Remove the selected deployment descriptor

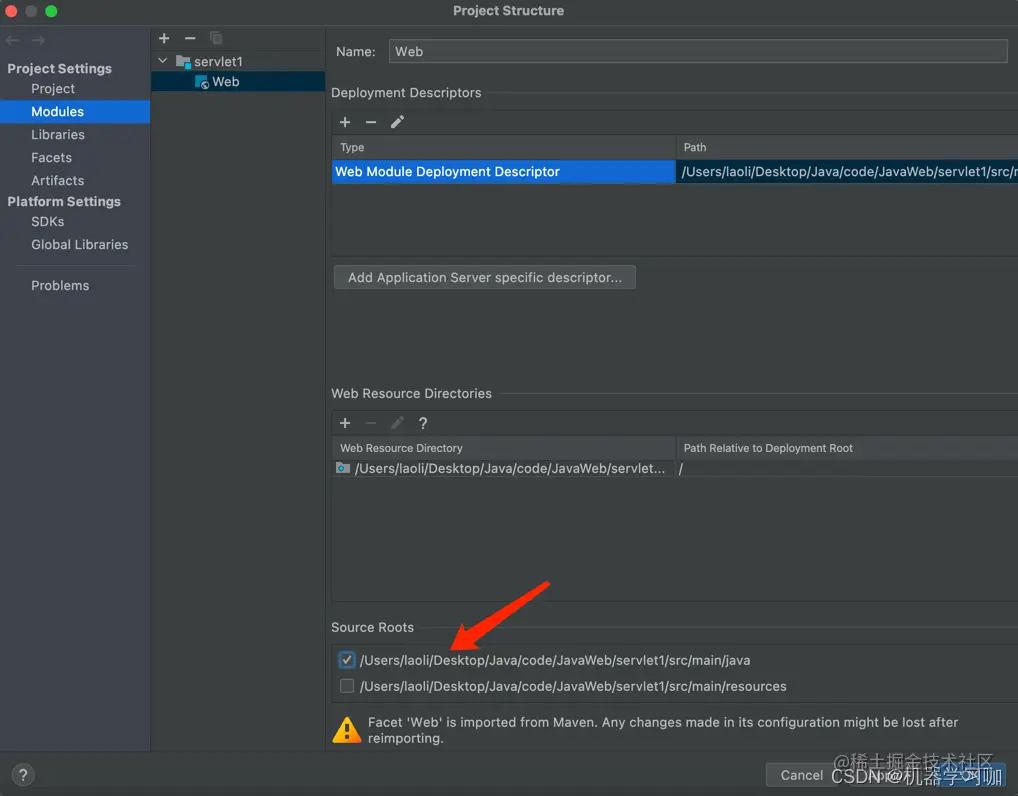[371, 122]
